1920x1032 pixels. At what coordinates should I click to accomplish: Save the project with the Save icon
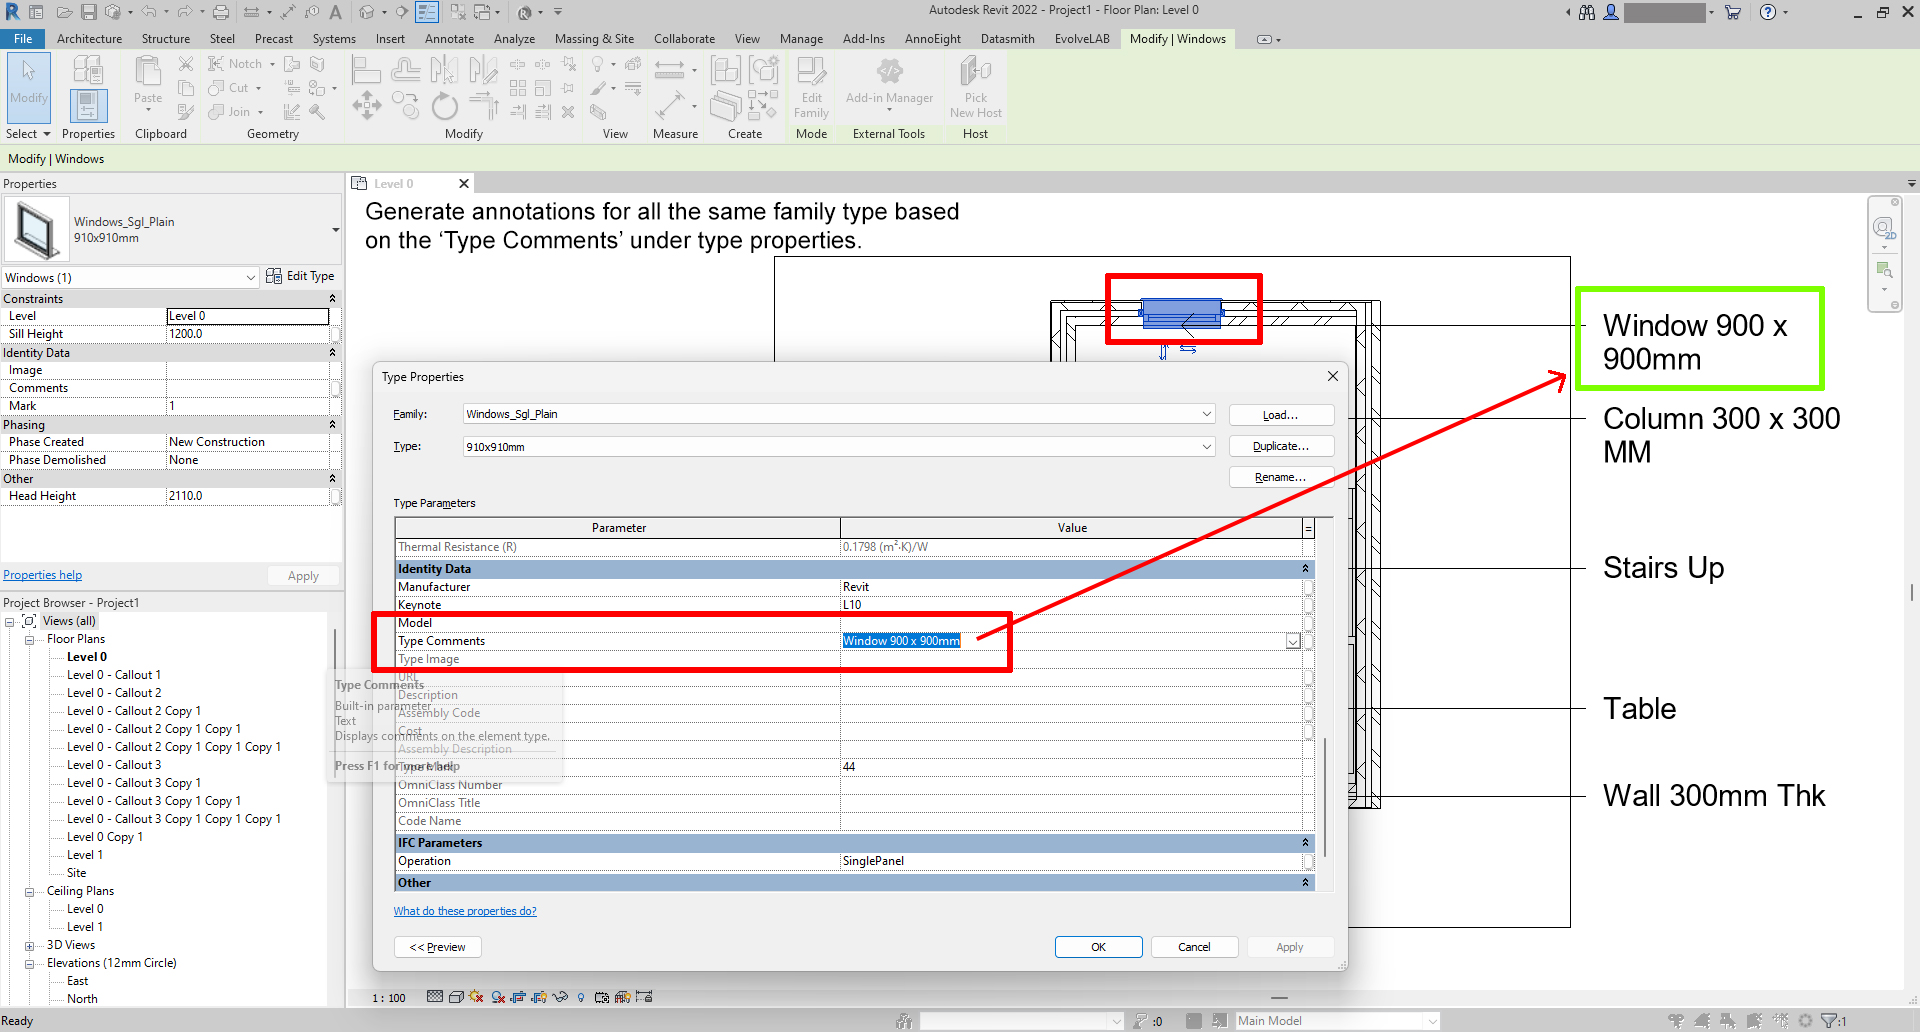[89, 12]
